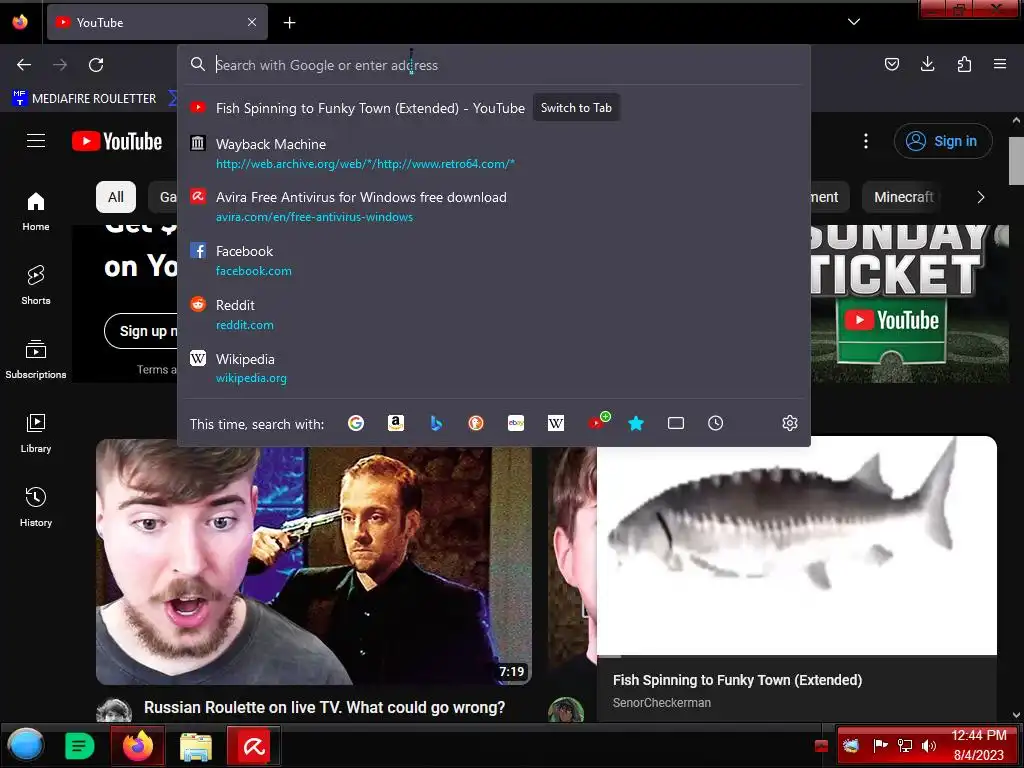Click the YouTube logo
The height and width of the screenshot is (768, 1024).
coord(117,141)
